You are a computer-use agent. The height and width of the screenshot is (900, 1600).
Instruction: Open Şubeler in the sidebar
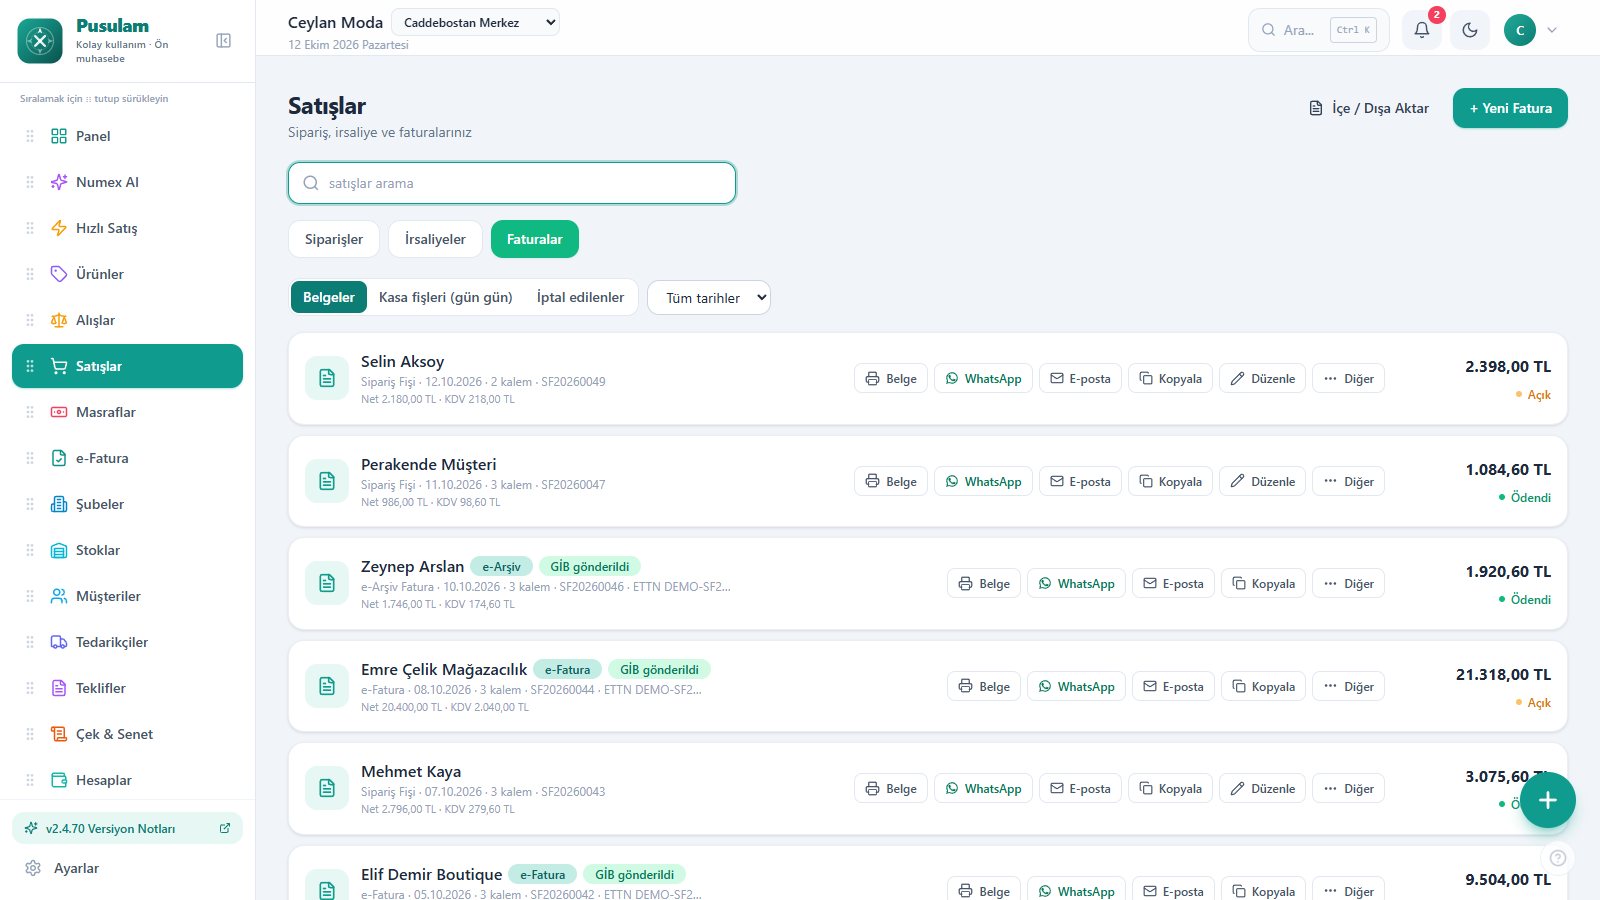tap(127, 504)
